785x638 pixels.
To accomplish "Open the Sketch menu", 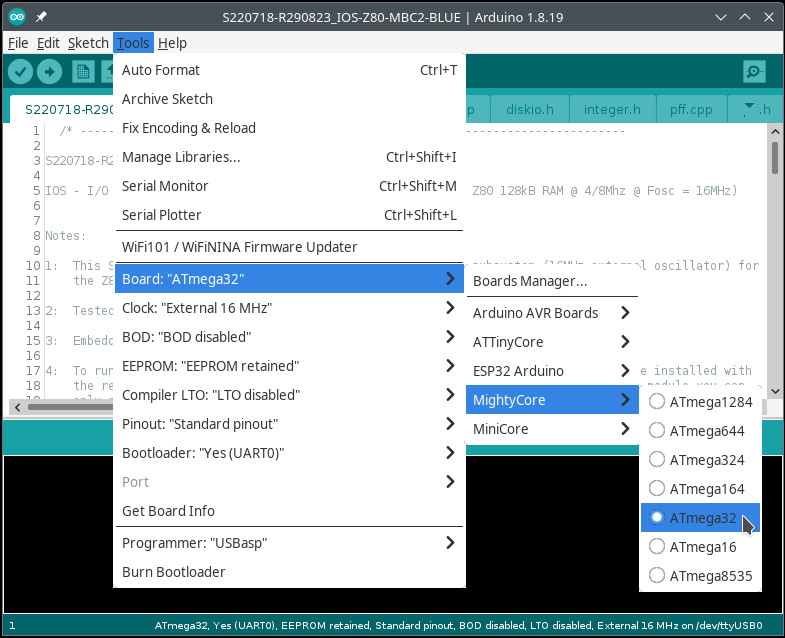I will (x=88, y=43).
